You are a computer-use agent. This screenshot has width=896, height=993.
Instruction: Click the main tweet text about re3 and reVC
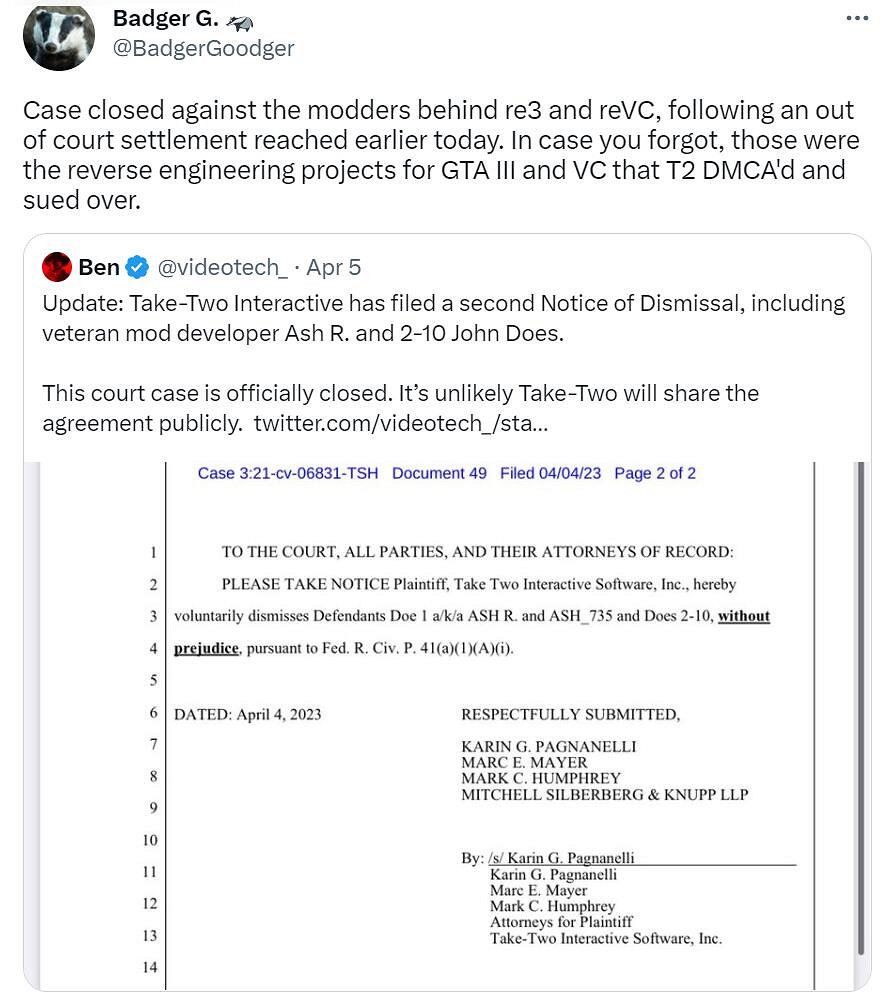tap(438, 154)
